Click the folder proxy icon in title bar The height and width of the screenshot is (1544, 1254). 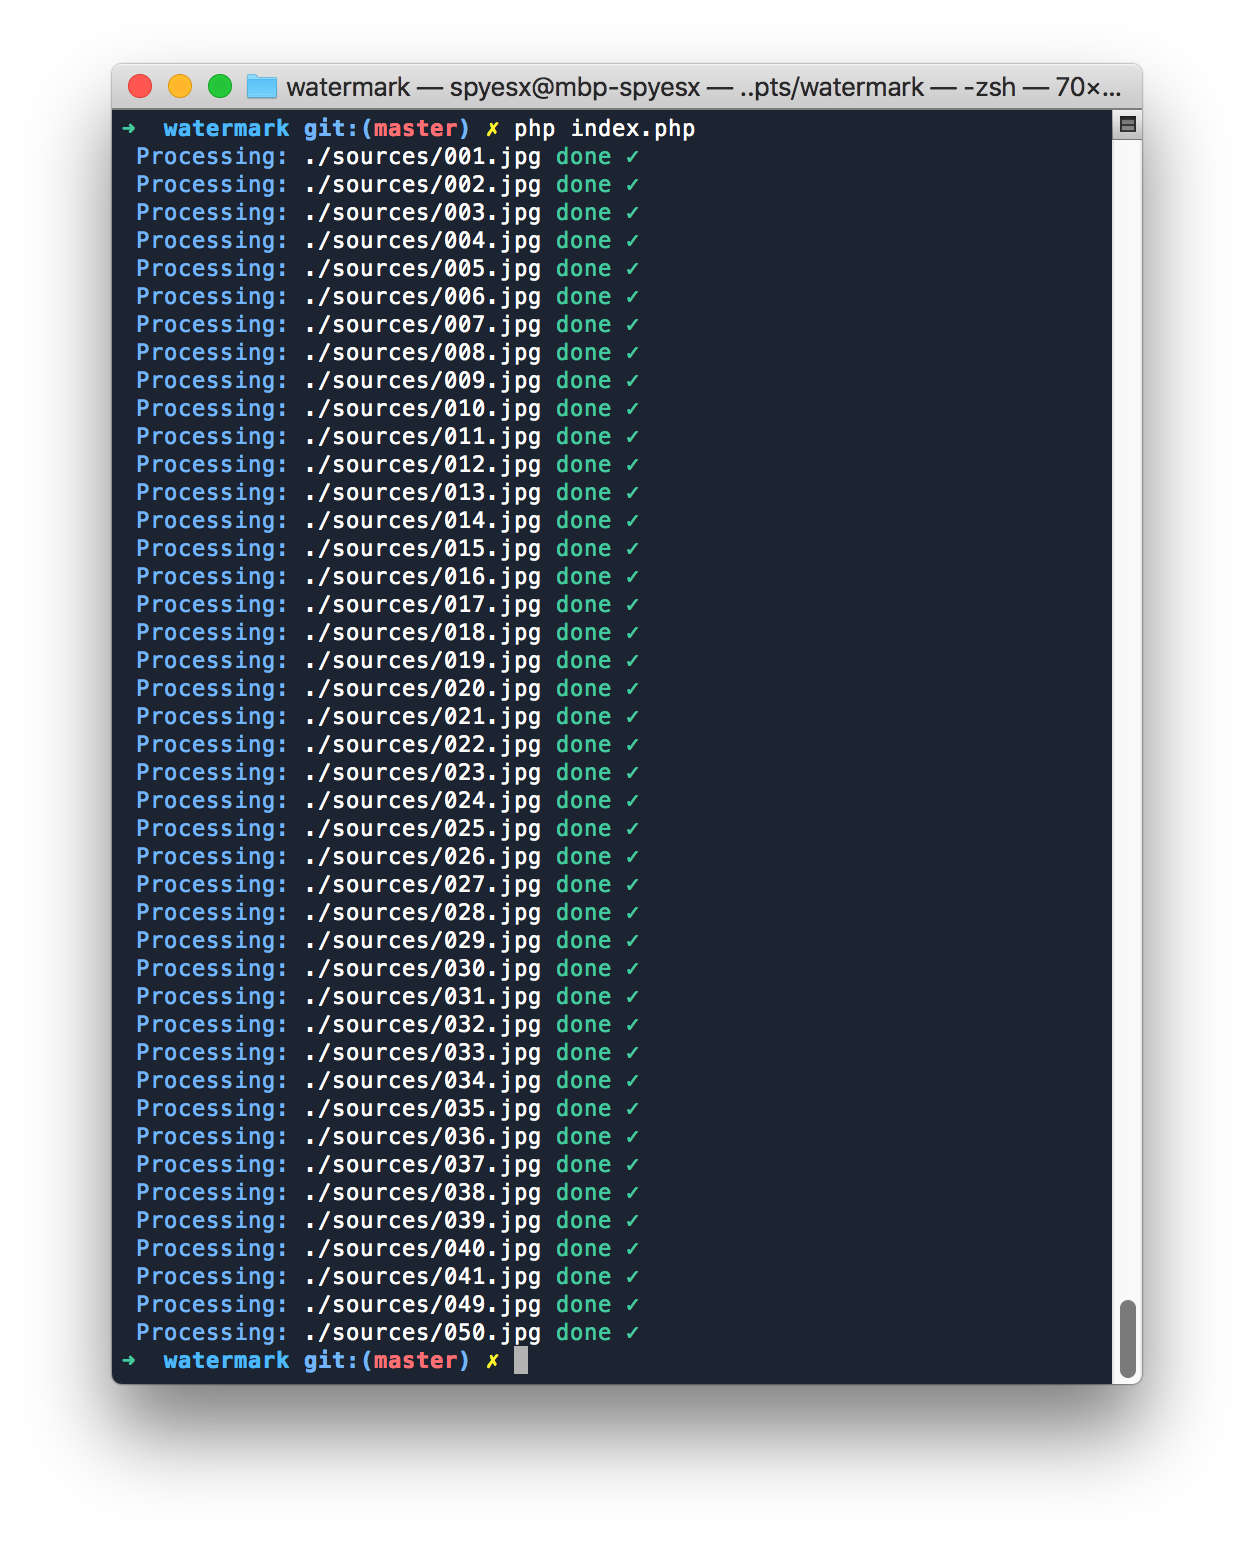[262, 87]
